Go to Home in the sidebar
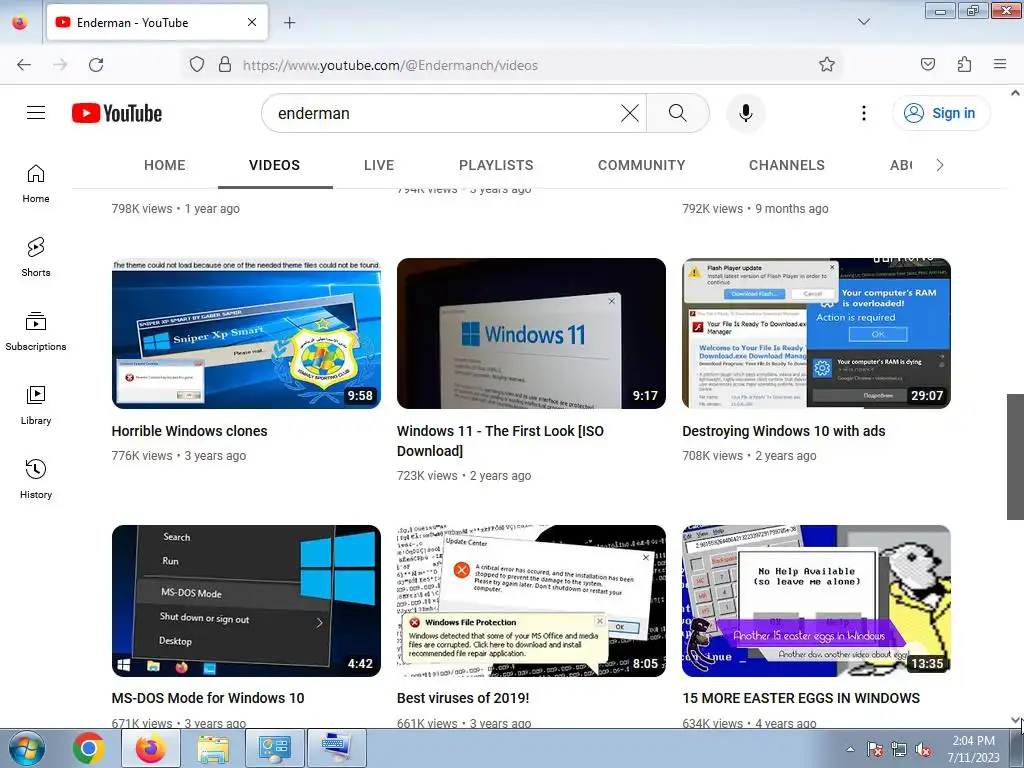 tap(36, 184)
